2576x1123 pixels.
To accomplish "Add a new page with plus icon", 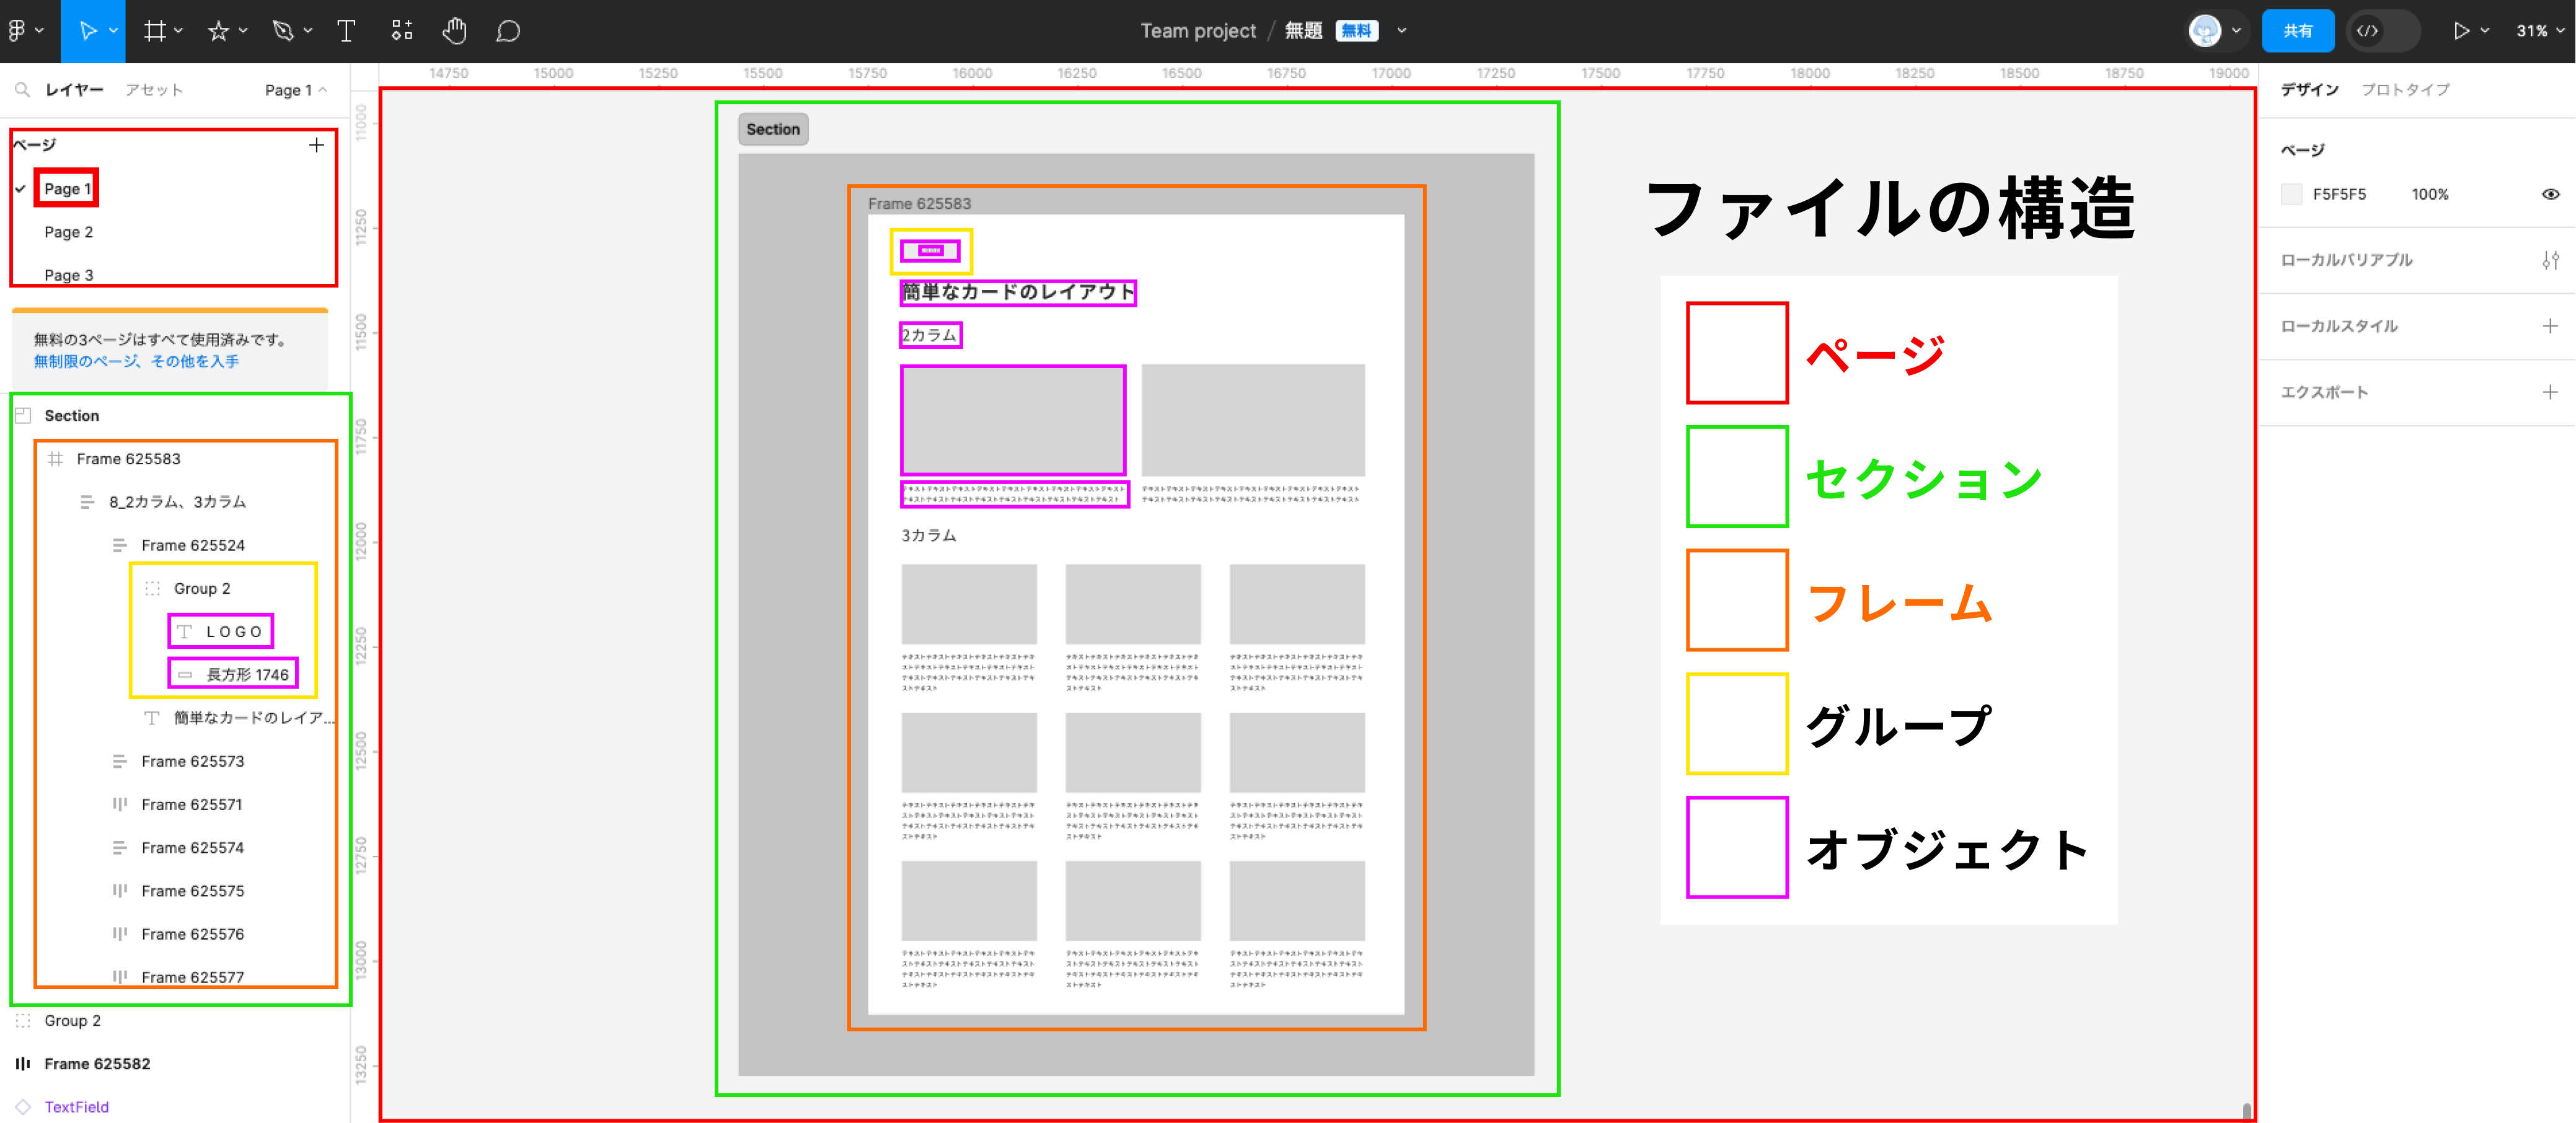I will coord(316,145).
